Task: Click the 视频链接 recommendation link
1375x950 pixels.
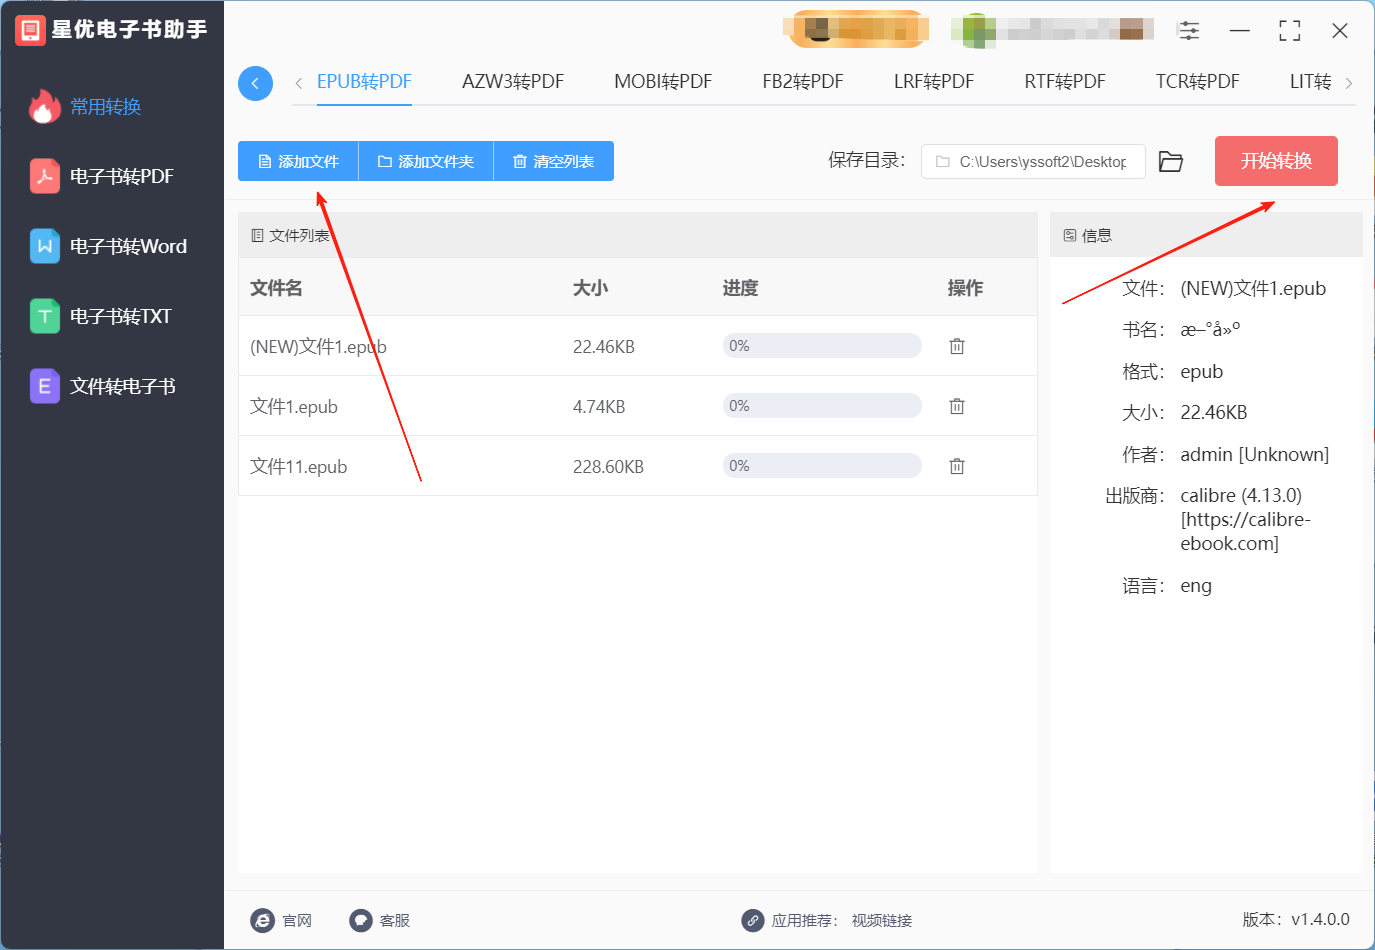Action: coord(882,921)
